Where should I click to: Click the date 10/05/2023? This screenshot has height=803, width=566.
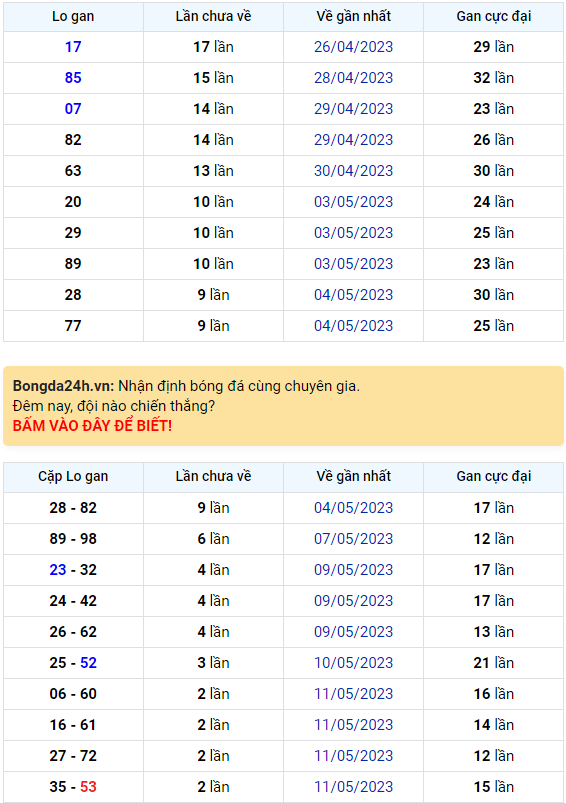click(353, 663)
